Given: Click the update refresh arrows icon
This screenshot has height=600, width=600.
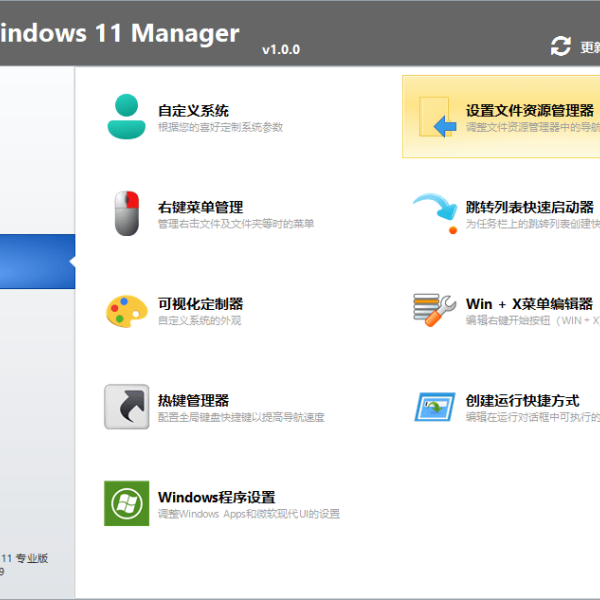Looking at the screenshot, I should pyautogui.click(x=561, y=46).
